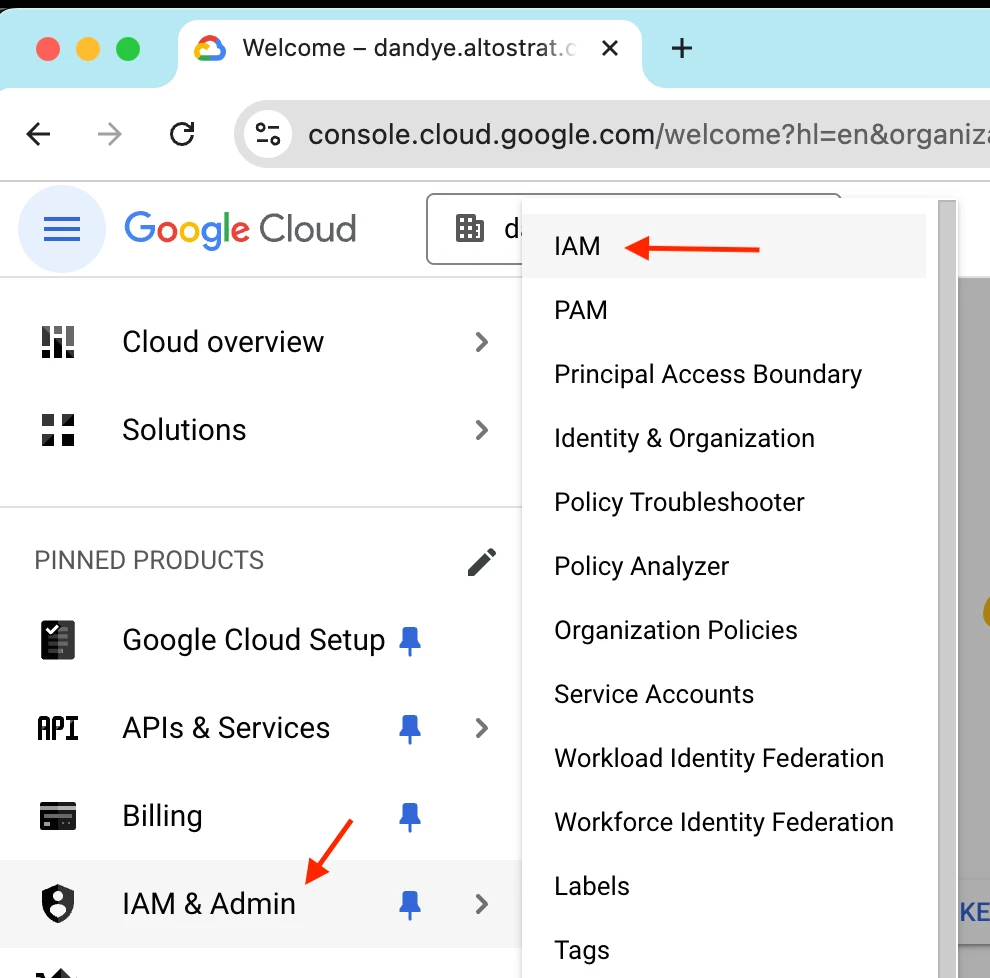Viewport: 990px width, 978px height.
Task: Open Workload Identity Federation
Action: coord(724,758)
